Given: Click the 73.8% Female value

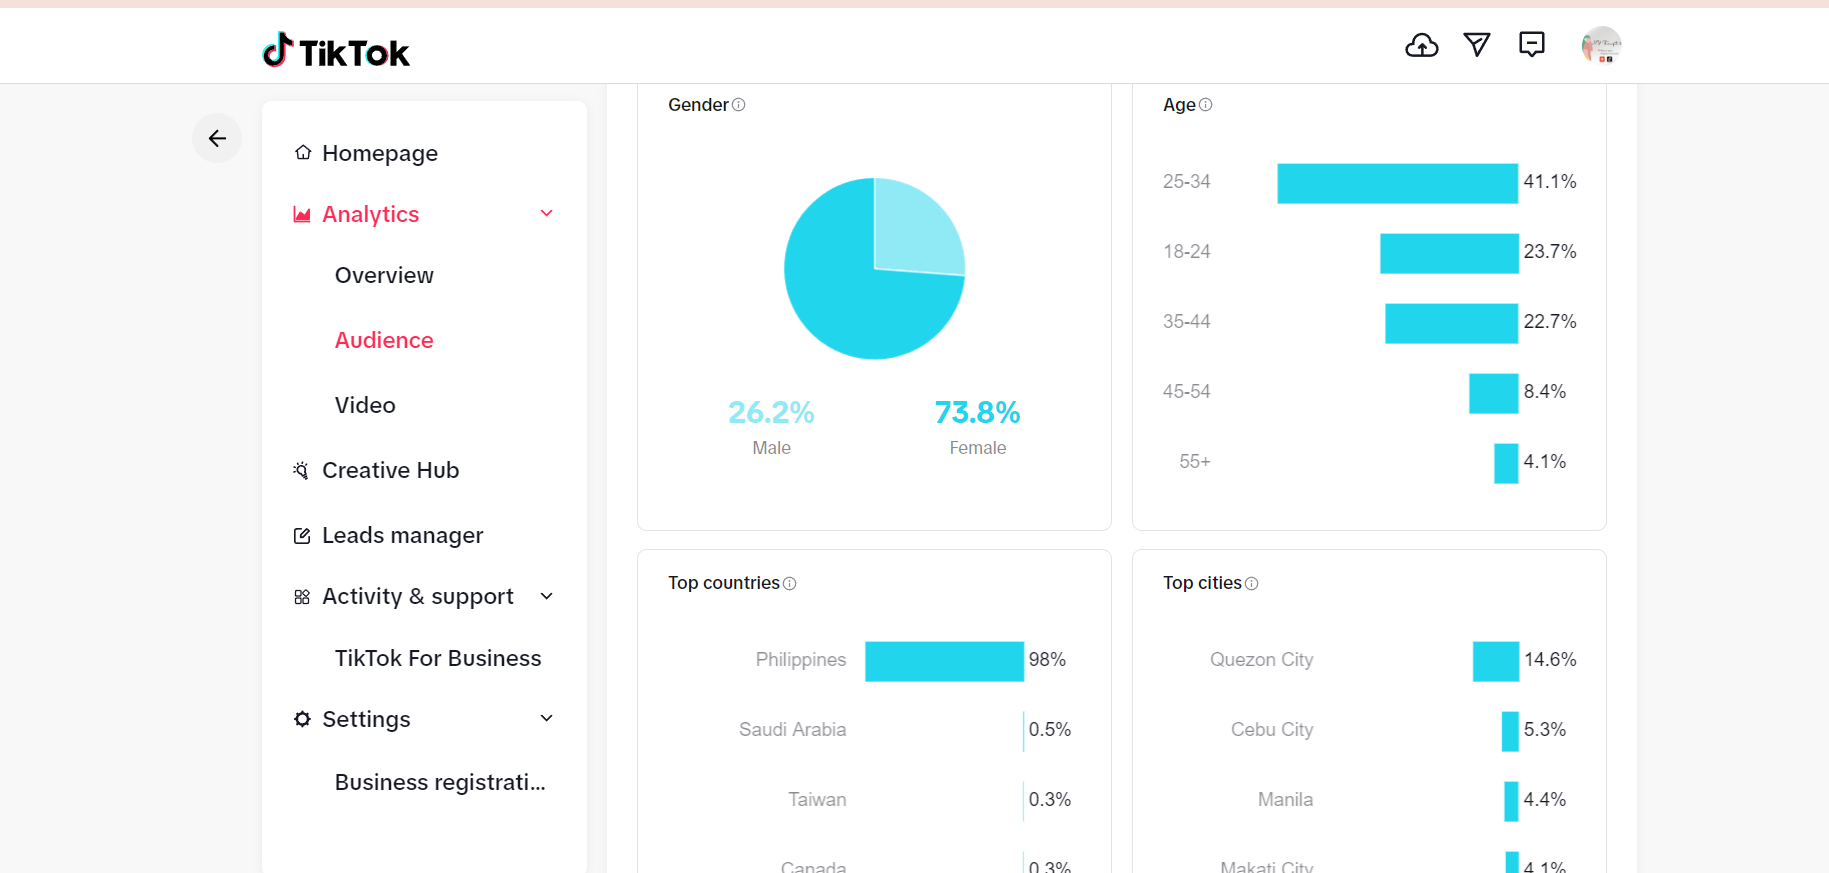Looking at the screenshot, I should pos(978,412).
